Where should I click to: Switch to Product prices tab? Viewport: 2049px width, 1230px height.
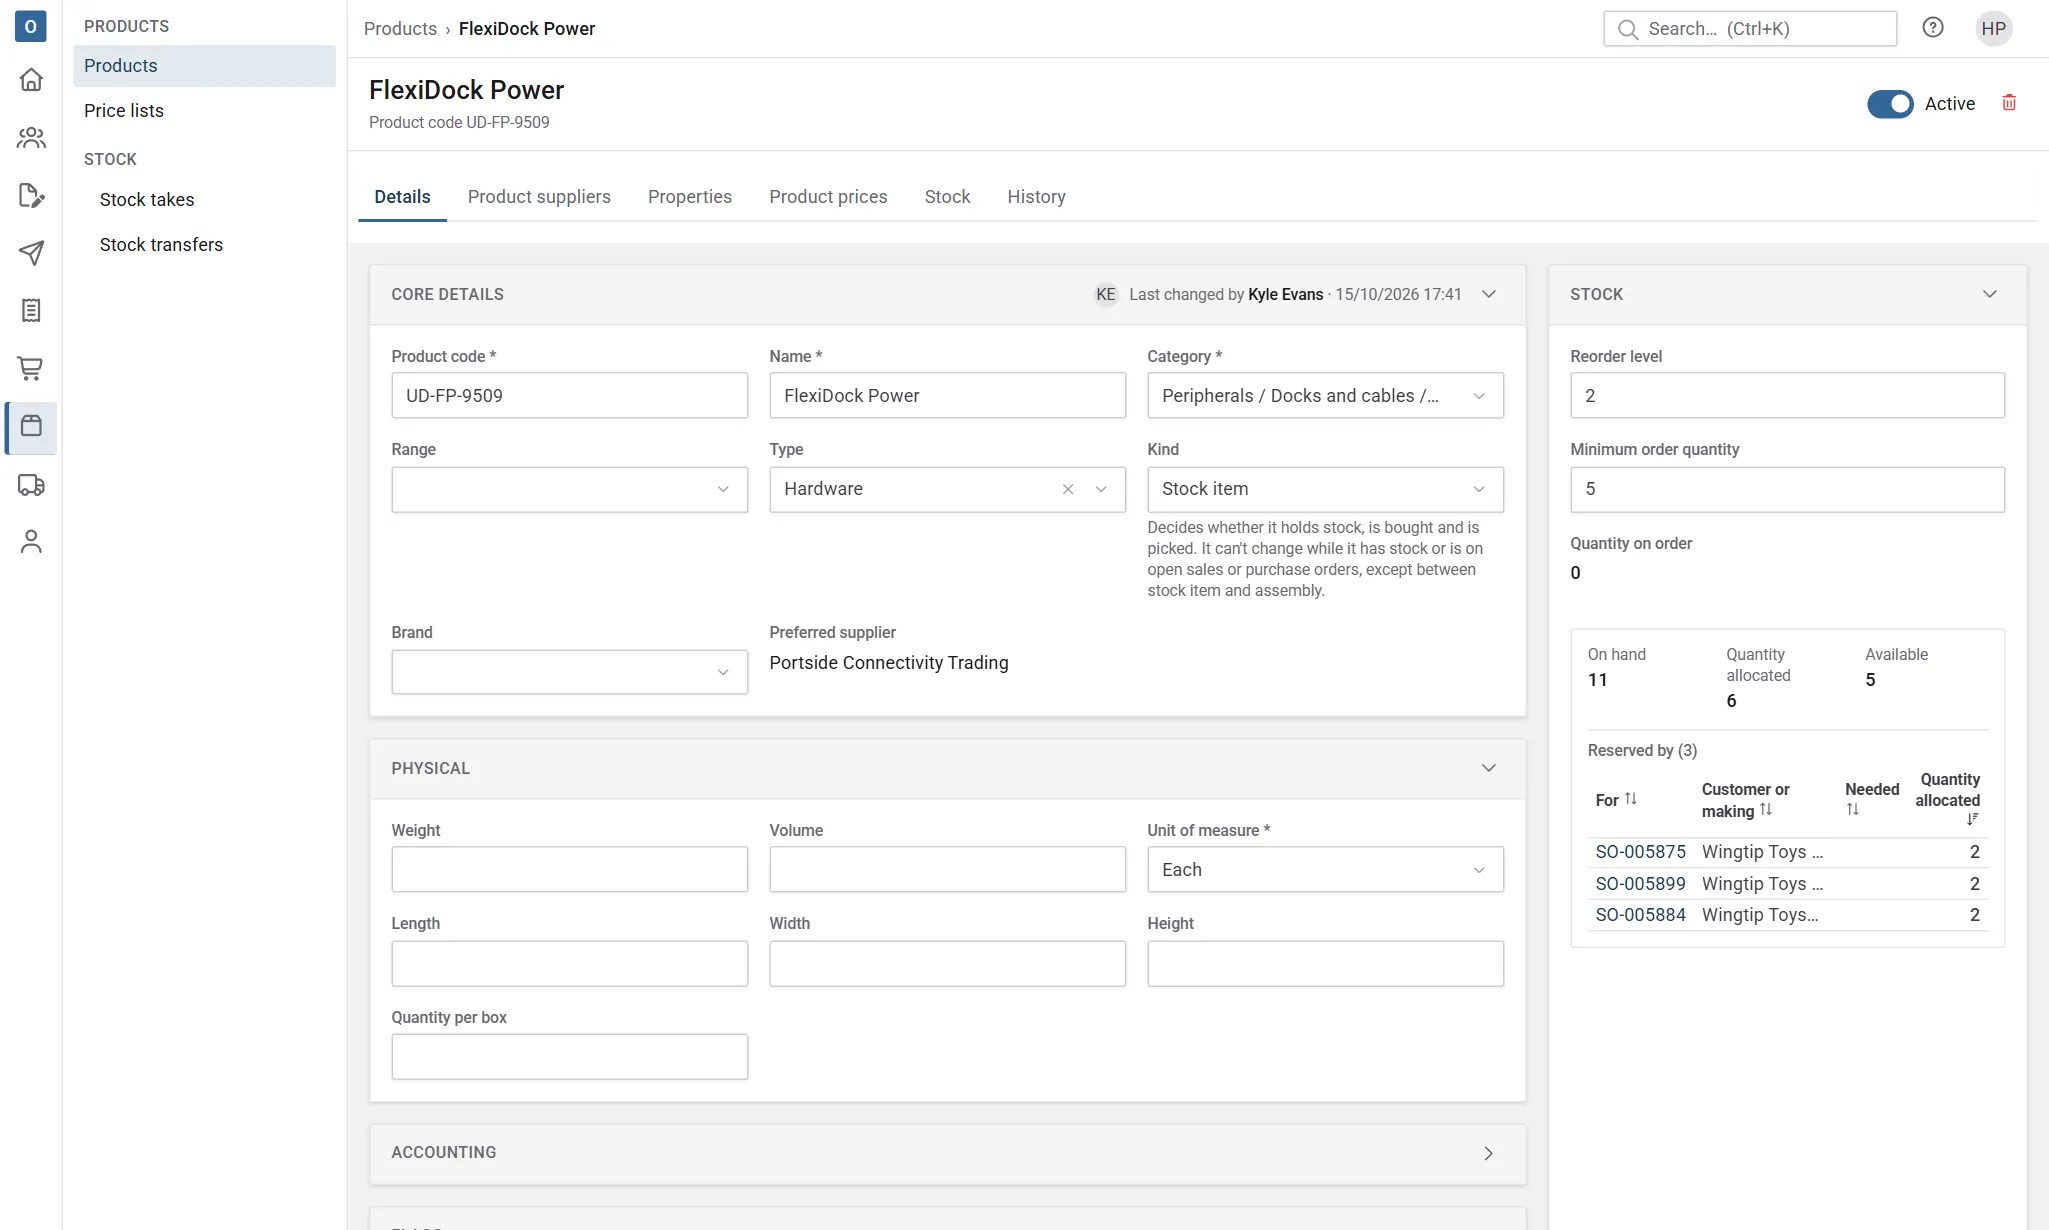(828, 197)
